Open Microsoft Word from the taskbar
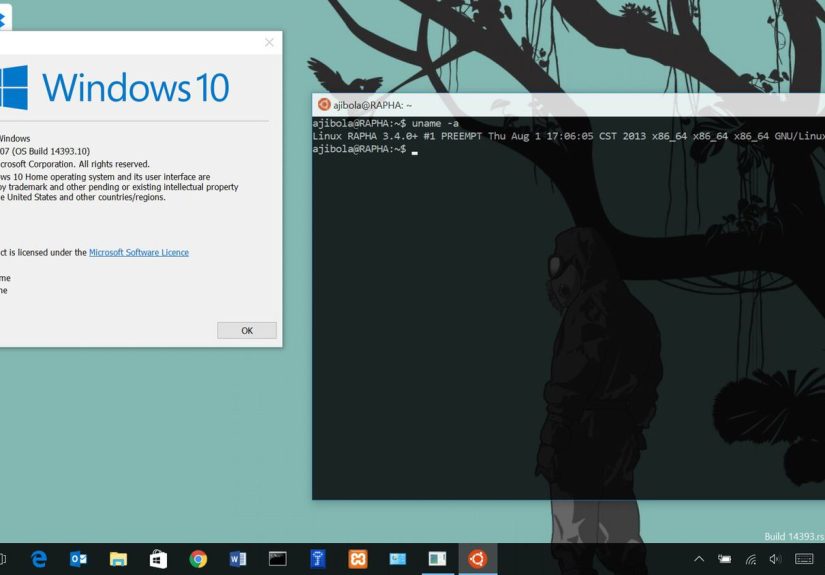The image size is (825, 575). coord(238,559)
